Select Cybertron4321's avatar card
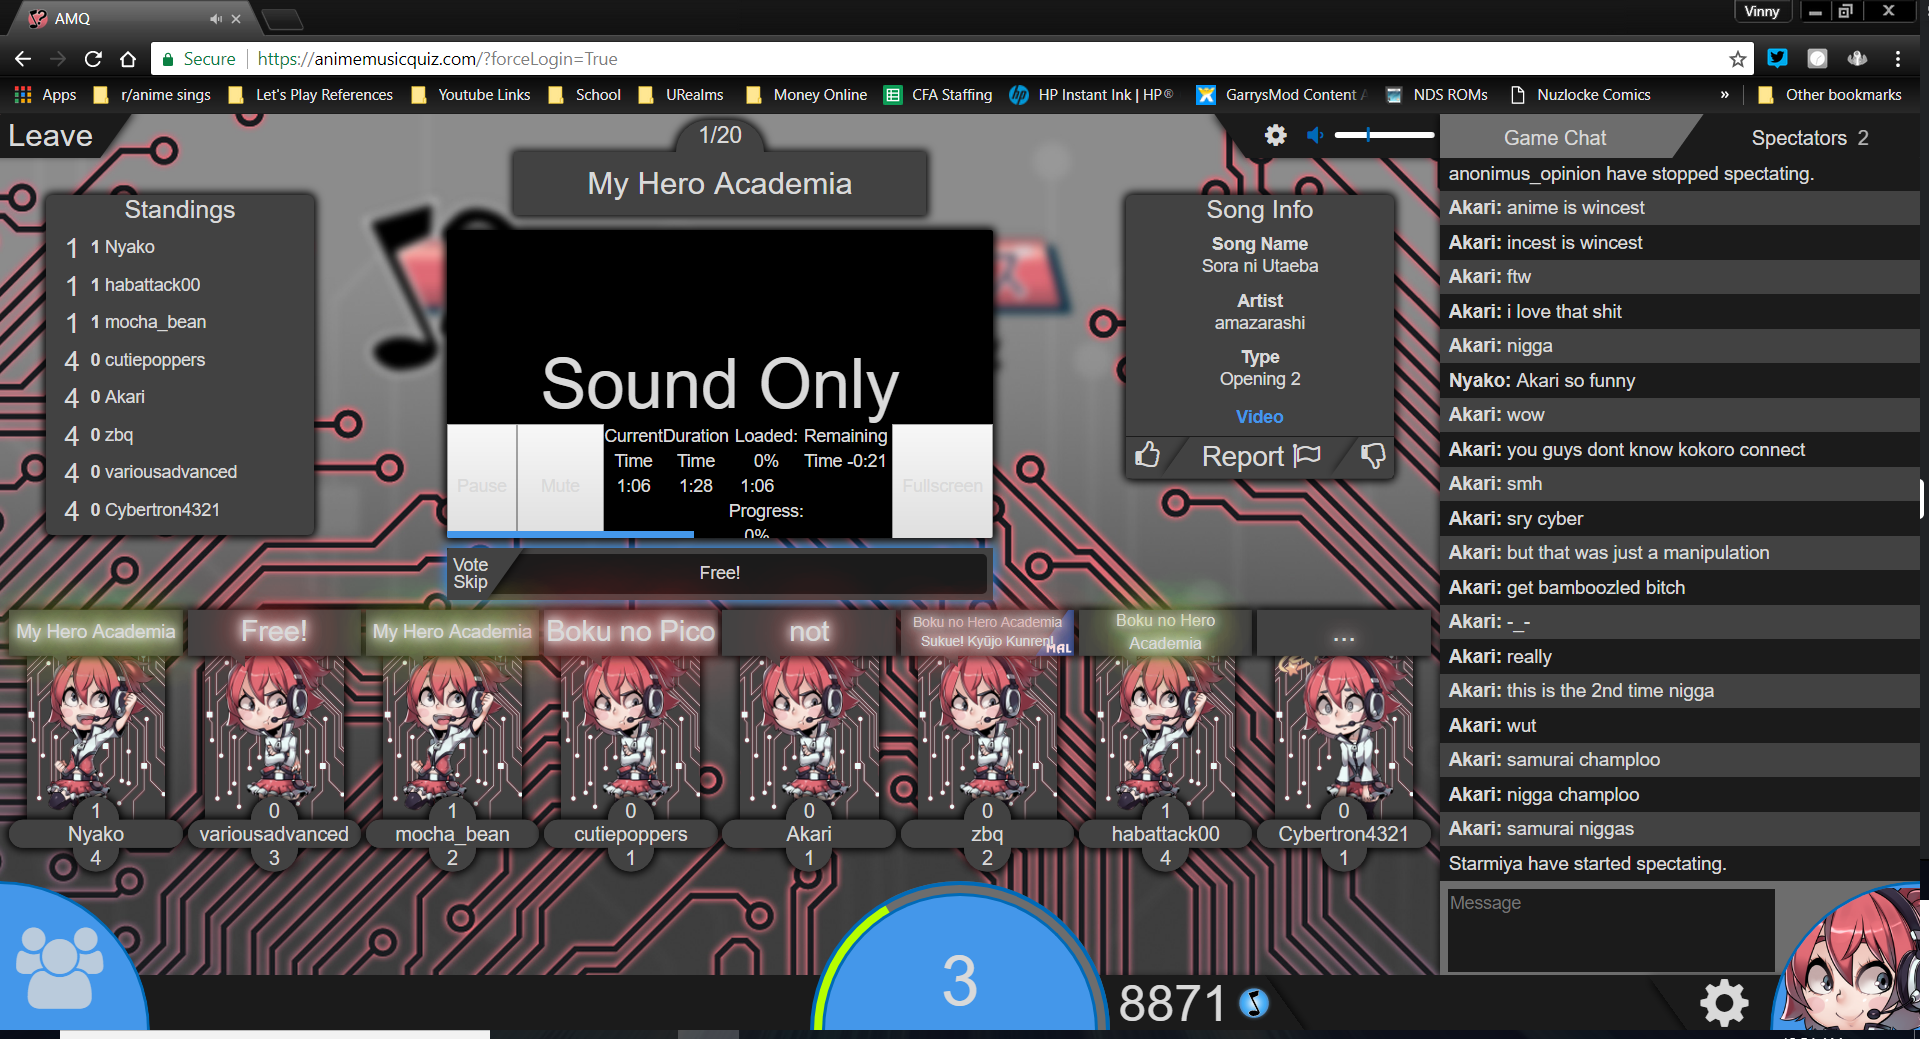Screen dimensions: 1929x1039 [x=1343, y=740]
